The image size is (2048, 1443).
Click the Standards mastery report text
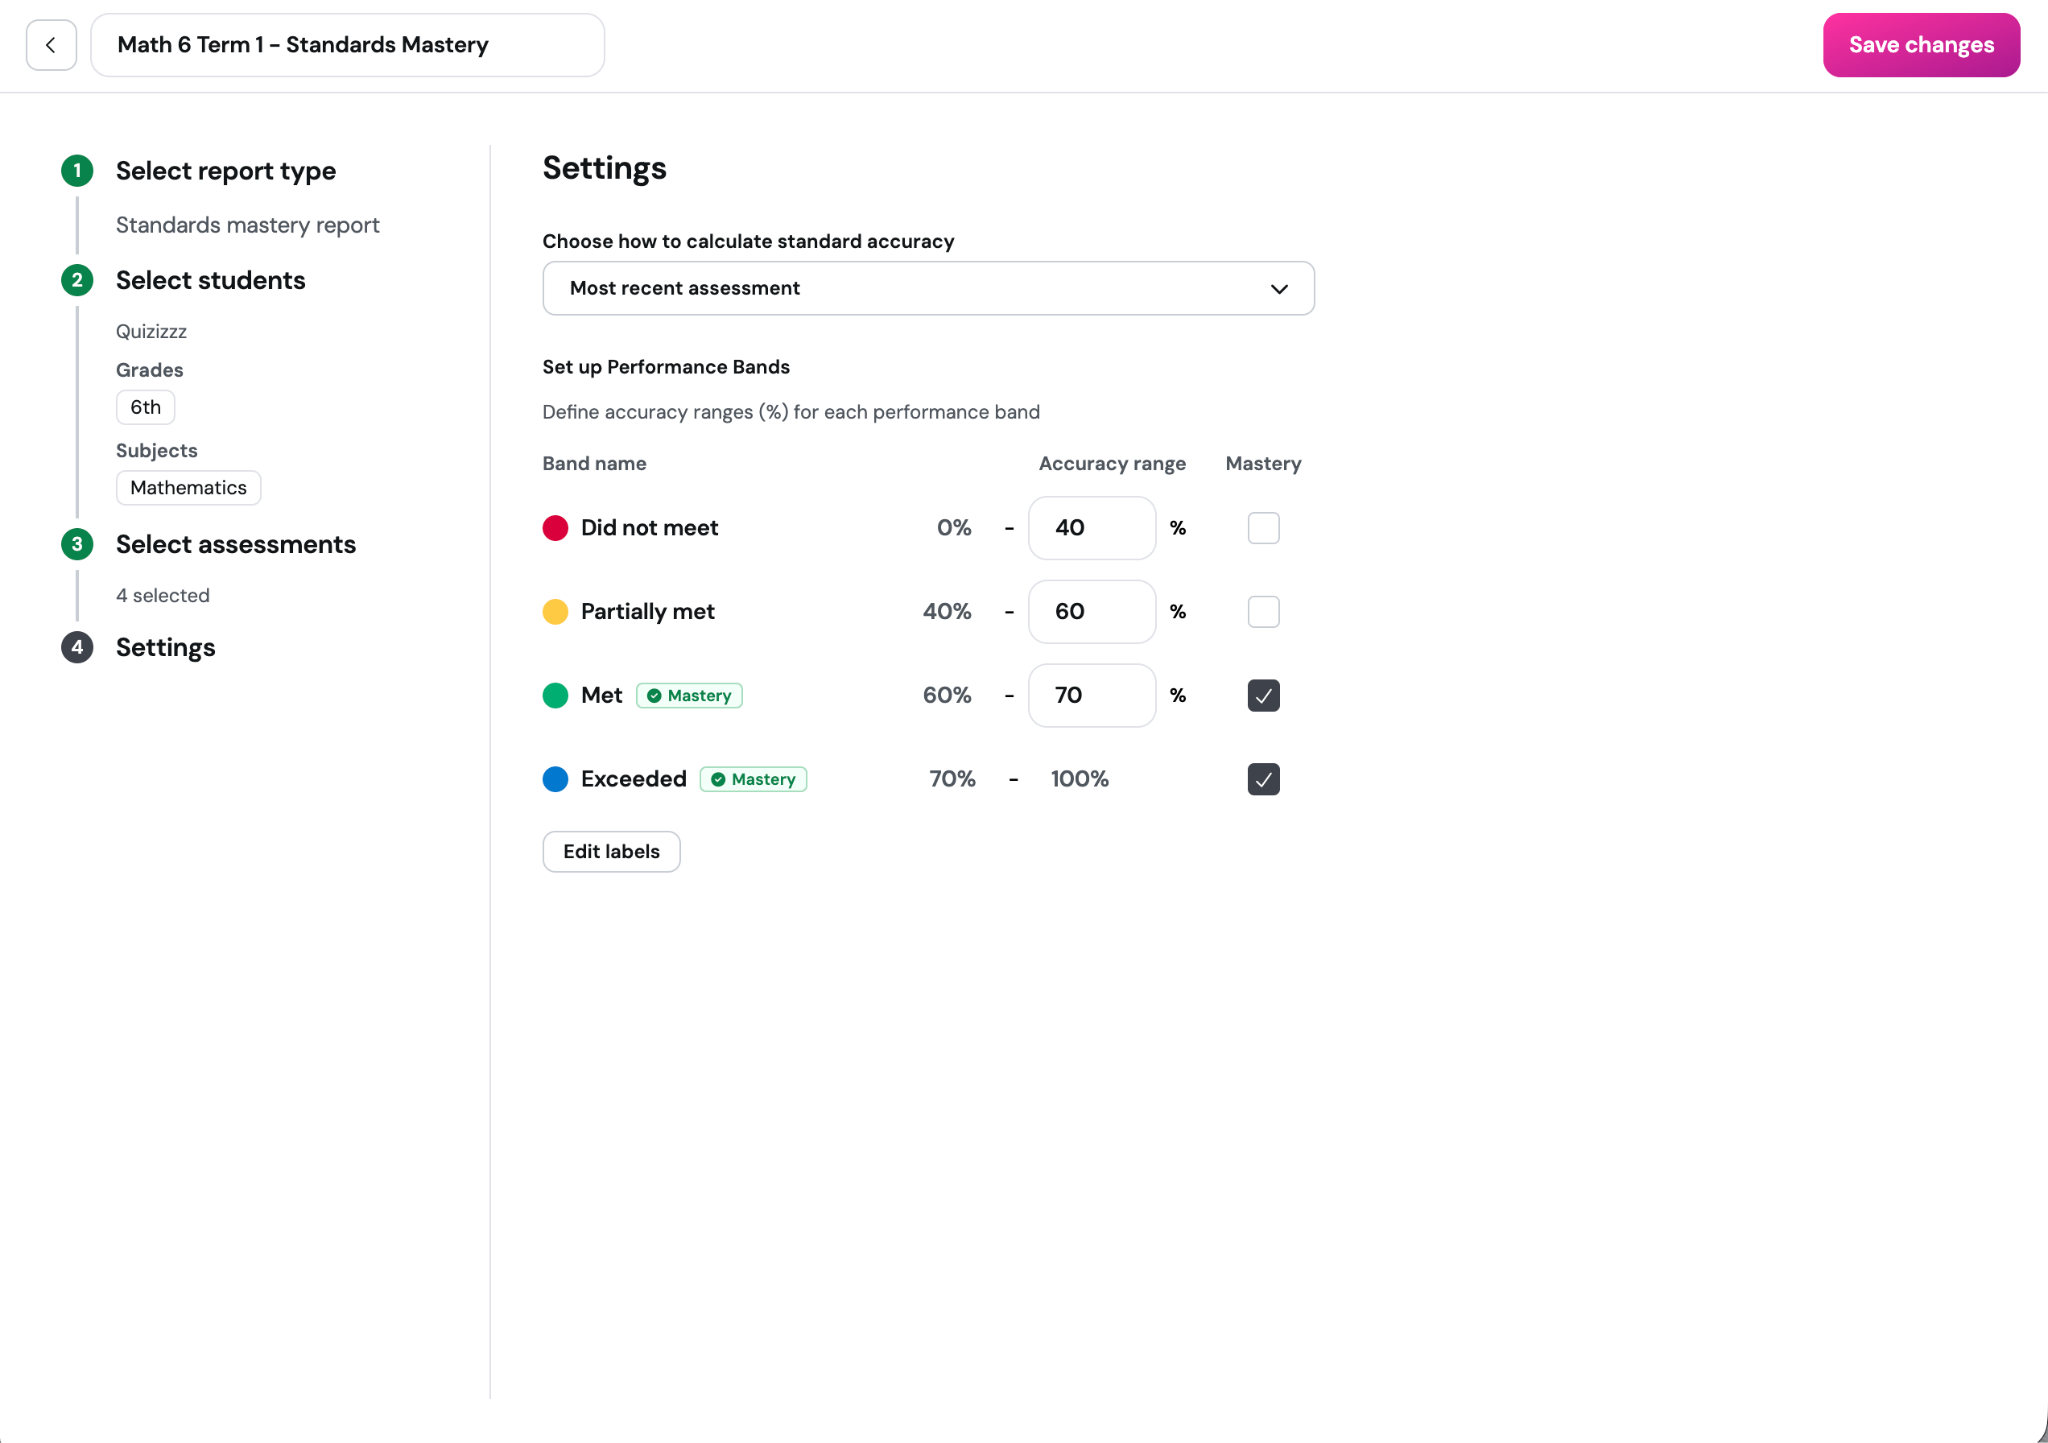coord(248,225)
